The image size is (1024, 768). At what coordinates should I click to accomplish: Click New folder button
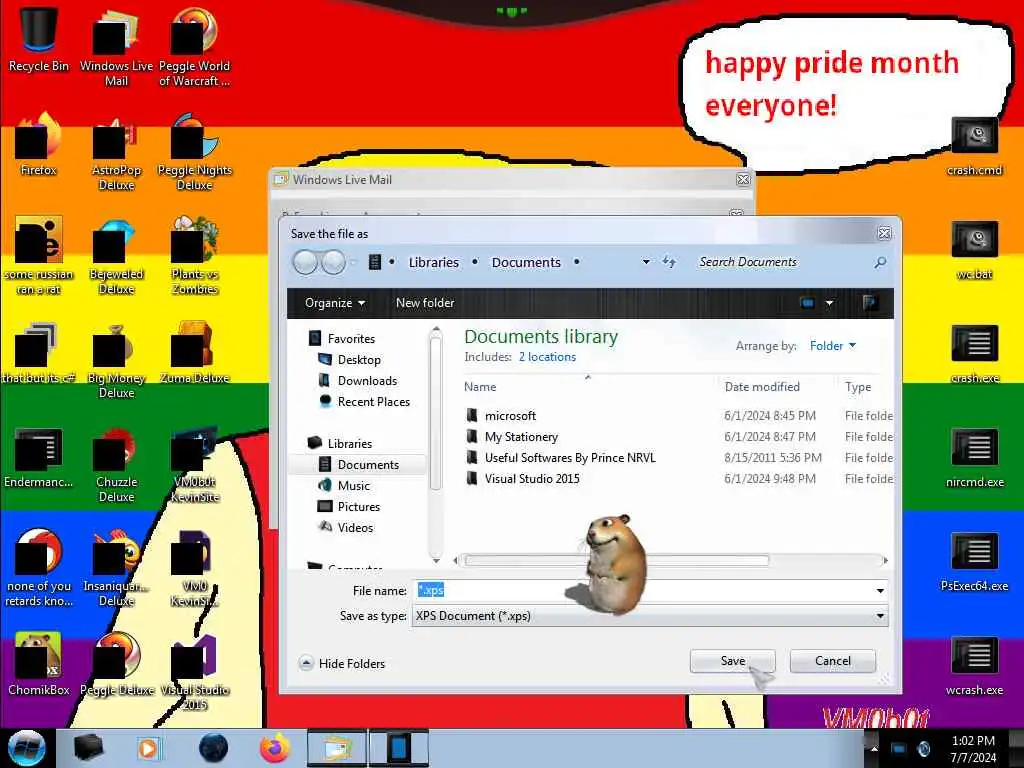424,303
